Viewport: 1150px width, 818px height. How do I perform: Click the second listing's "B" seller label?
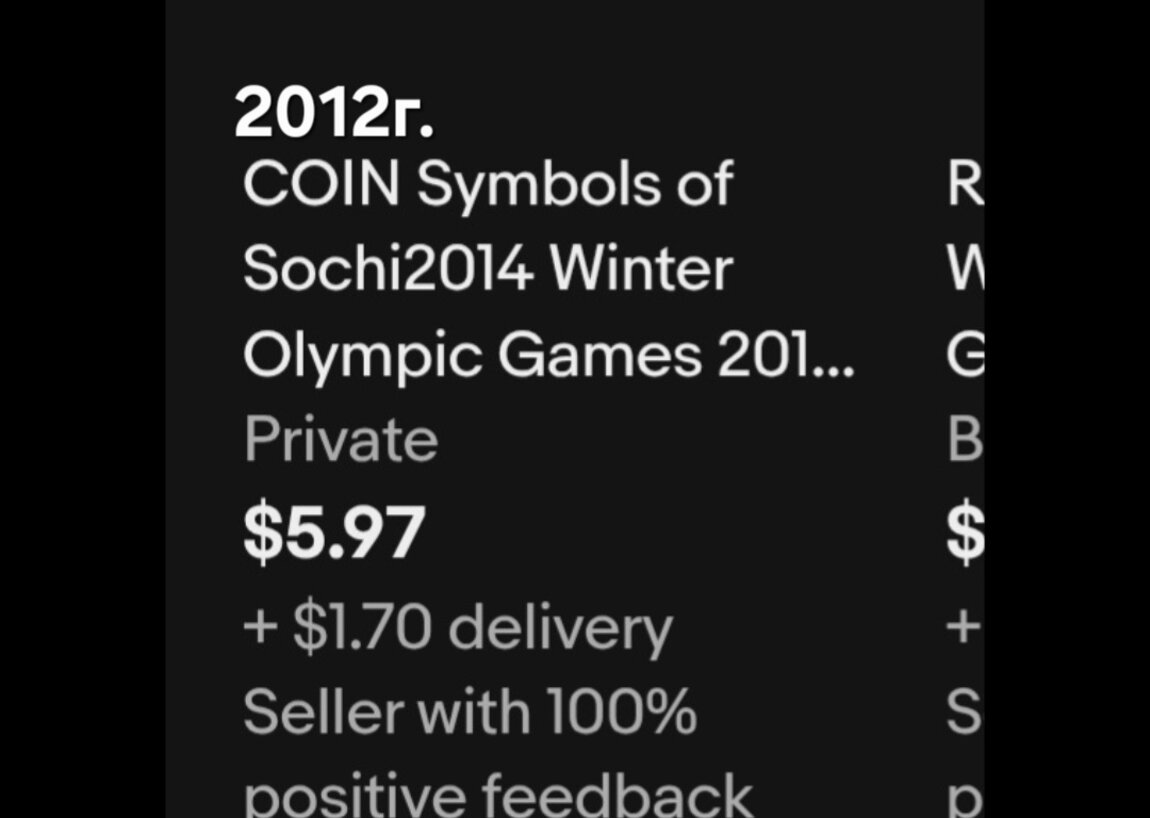pyautogui.click(x=965, y=440)
